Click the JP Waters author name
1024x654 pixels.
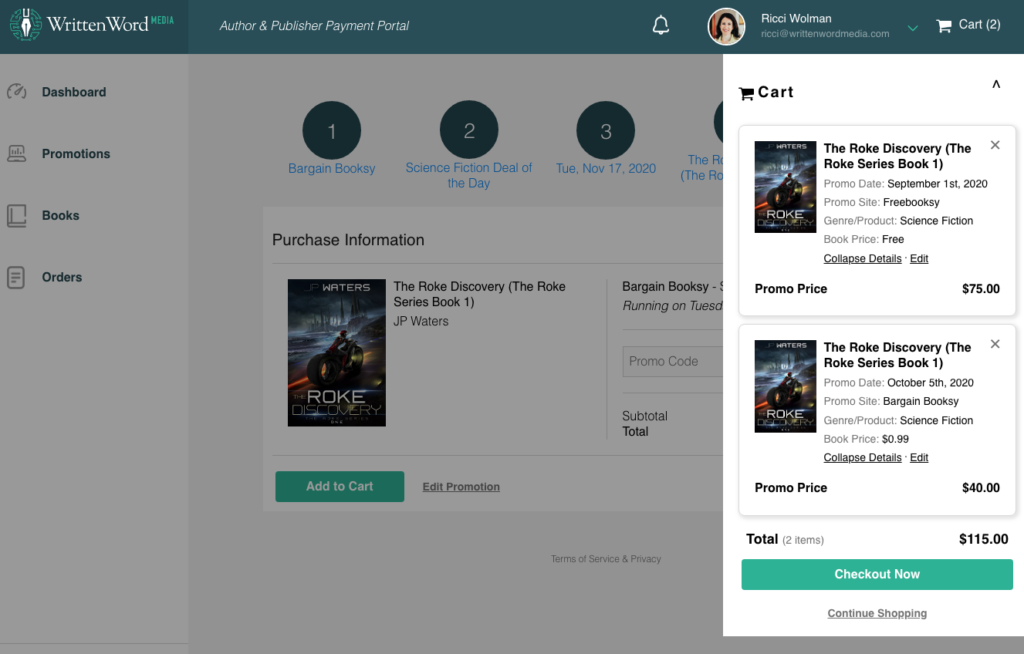pos(421,321)
